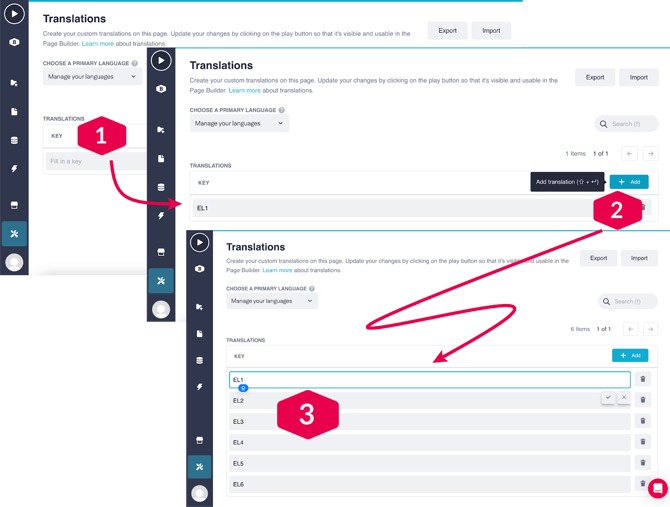Confirm the EL1 edit with the checkmark

coord(607,397)
